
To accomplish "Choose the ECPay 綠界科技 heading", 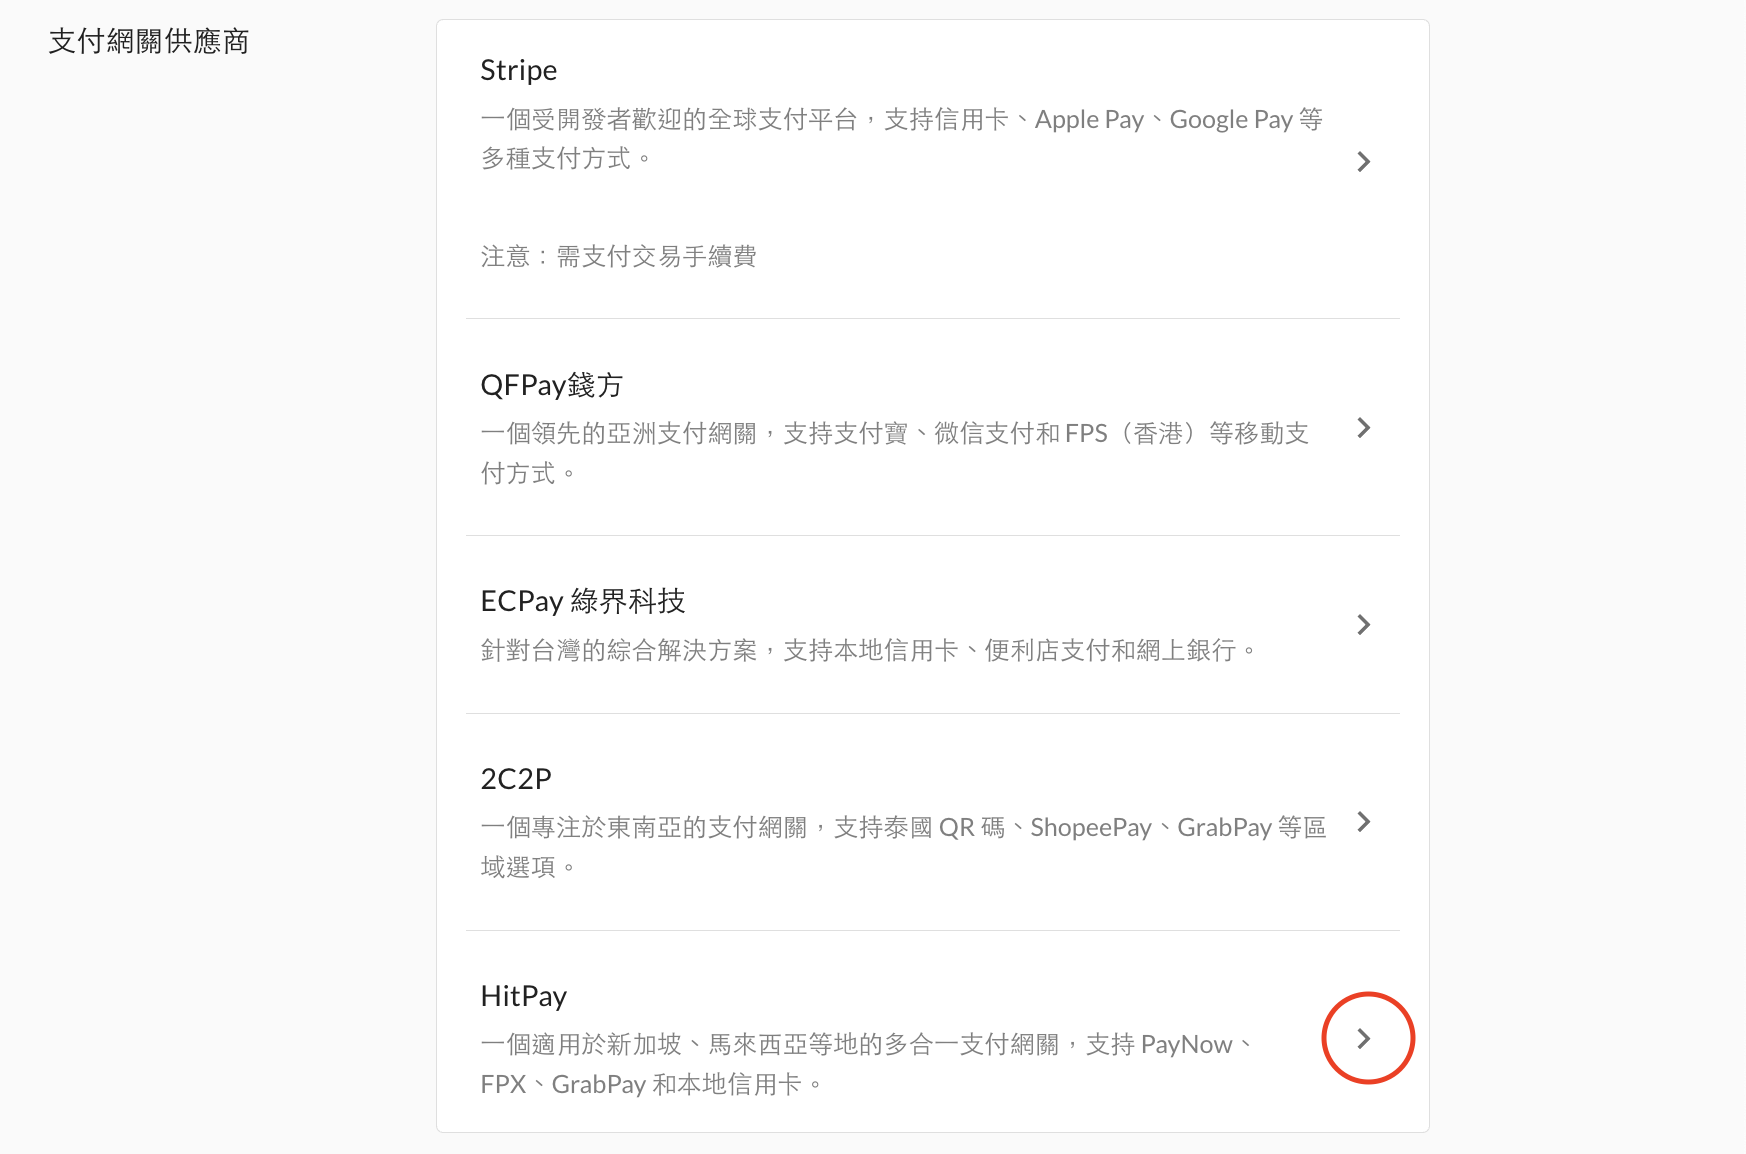I will point(582,601).
